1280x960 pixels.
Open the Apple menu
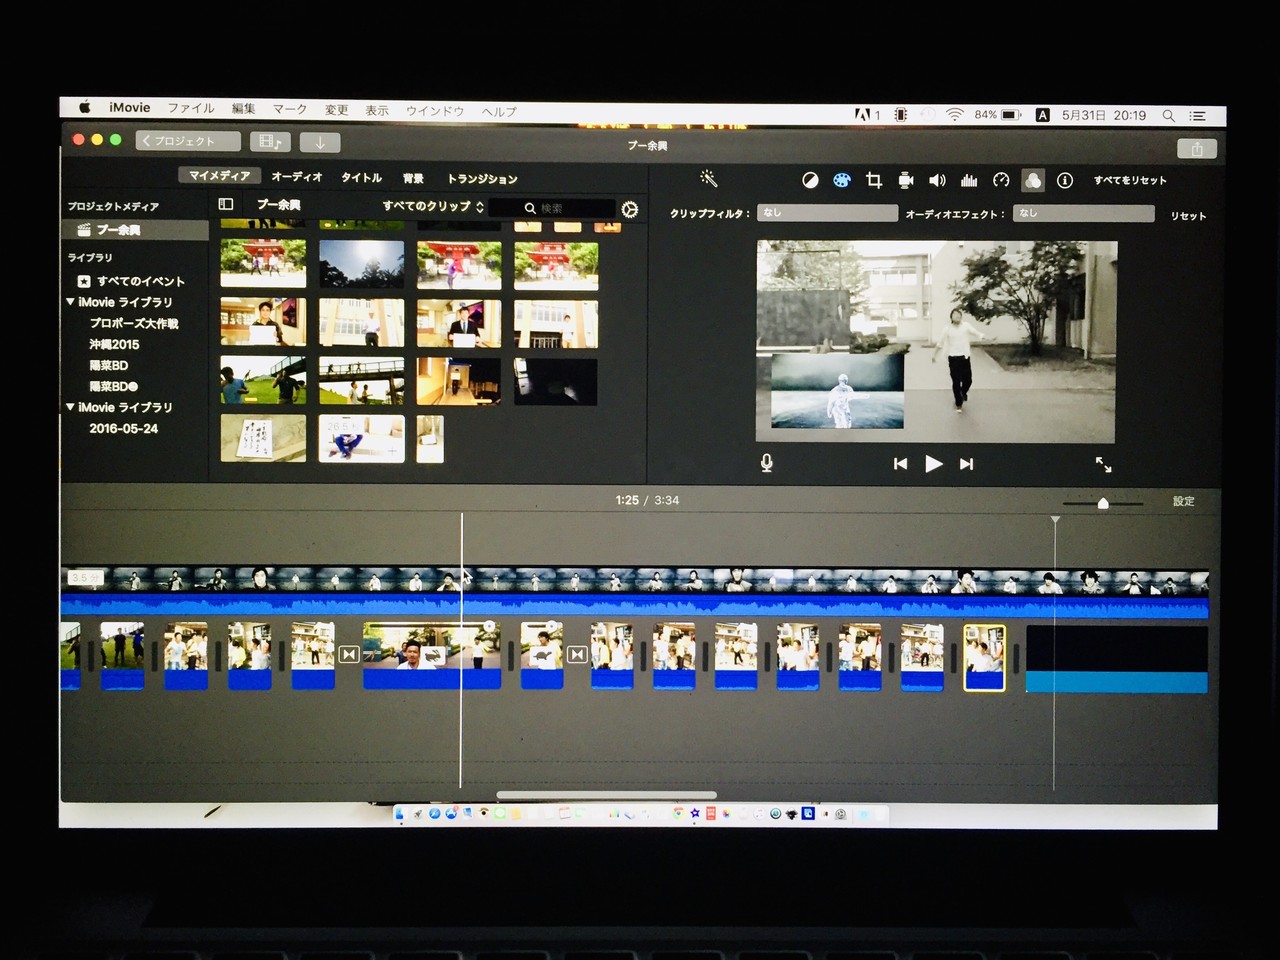pos(85,108)
